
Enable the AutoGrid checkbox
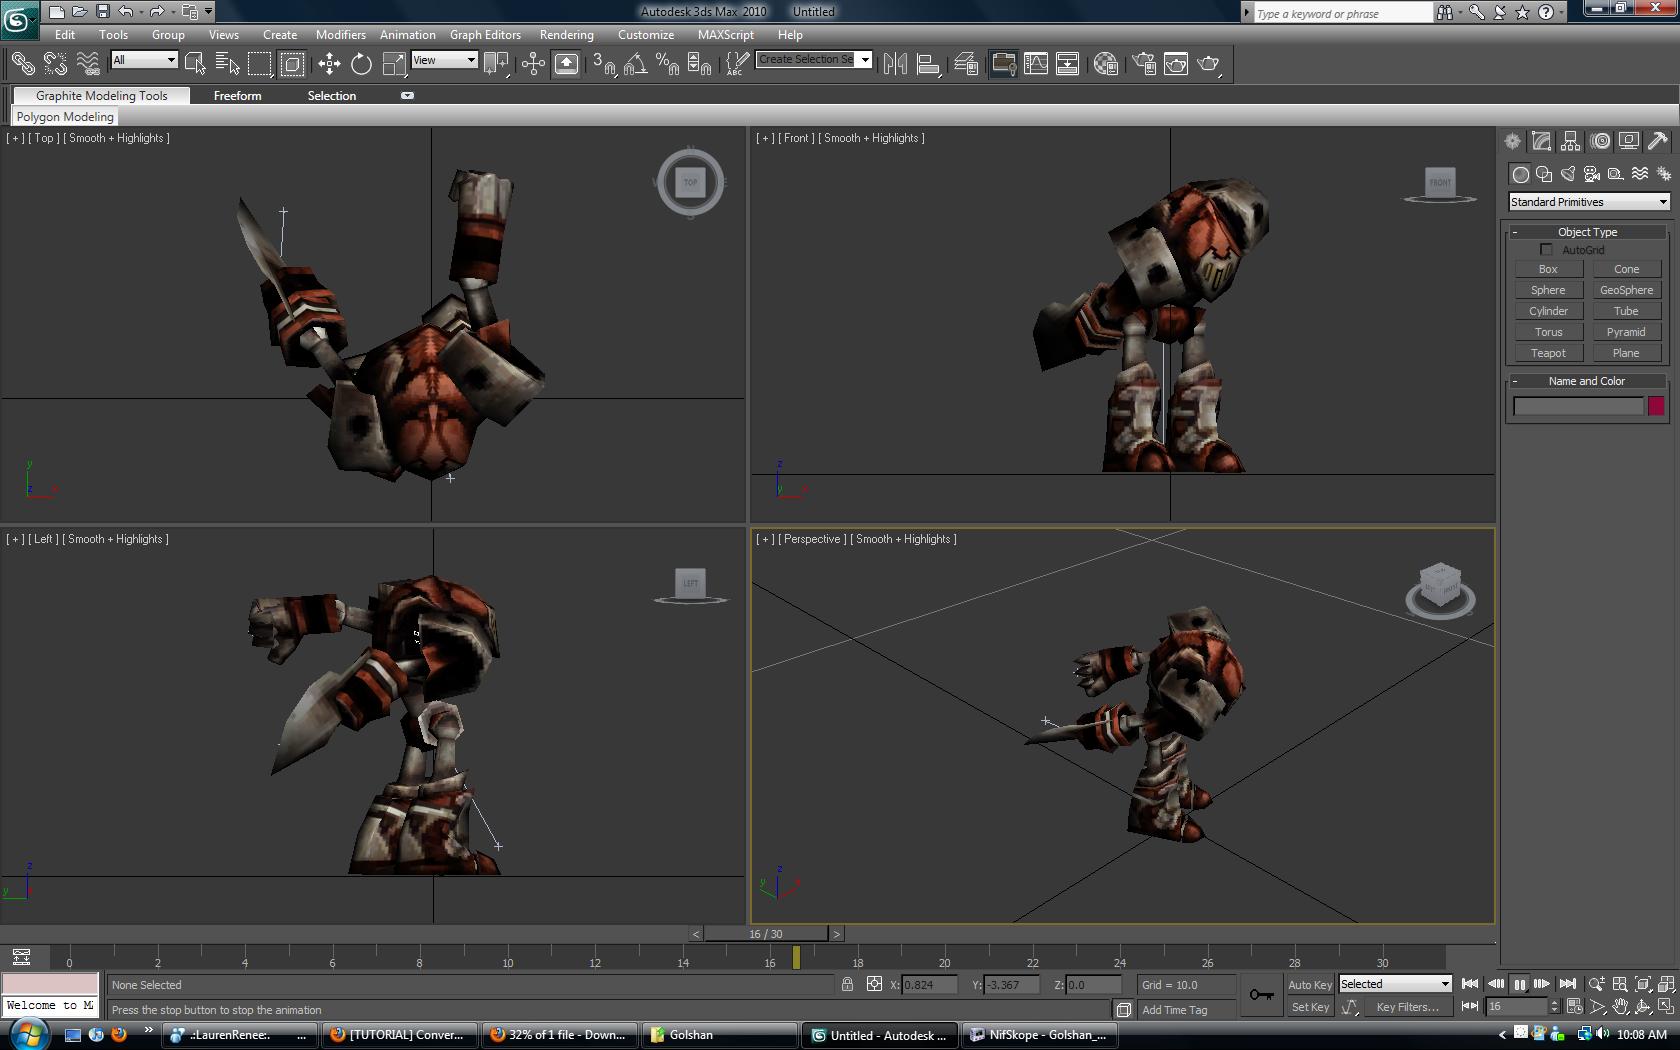click(x=1547, y=250)
